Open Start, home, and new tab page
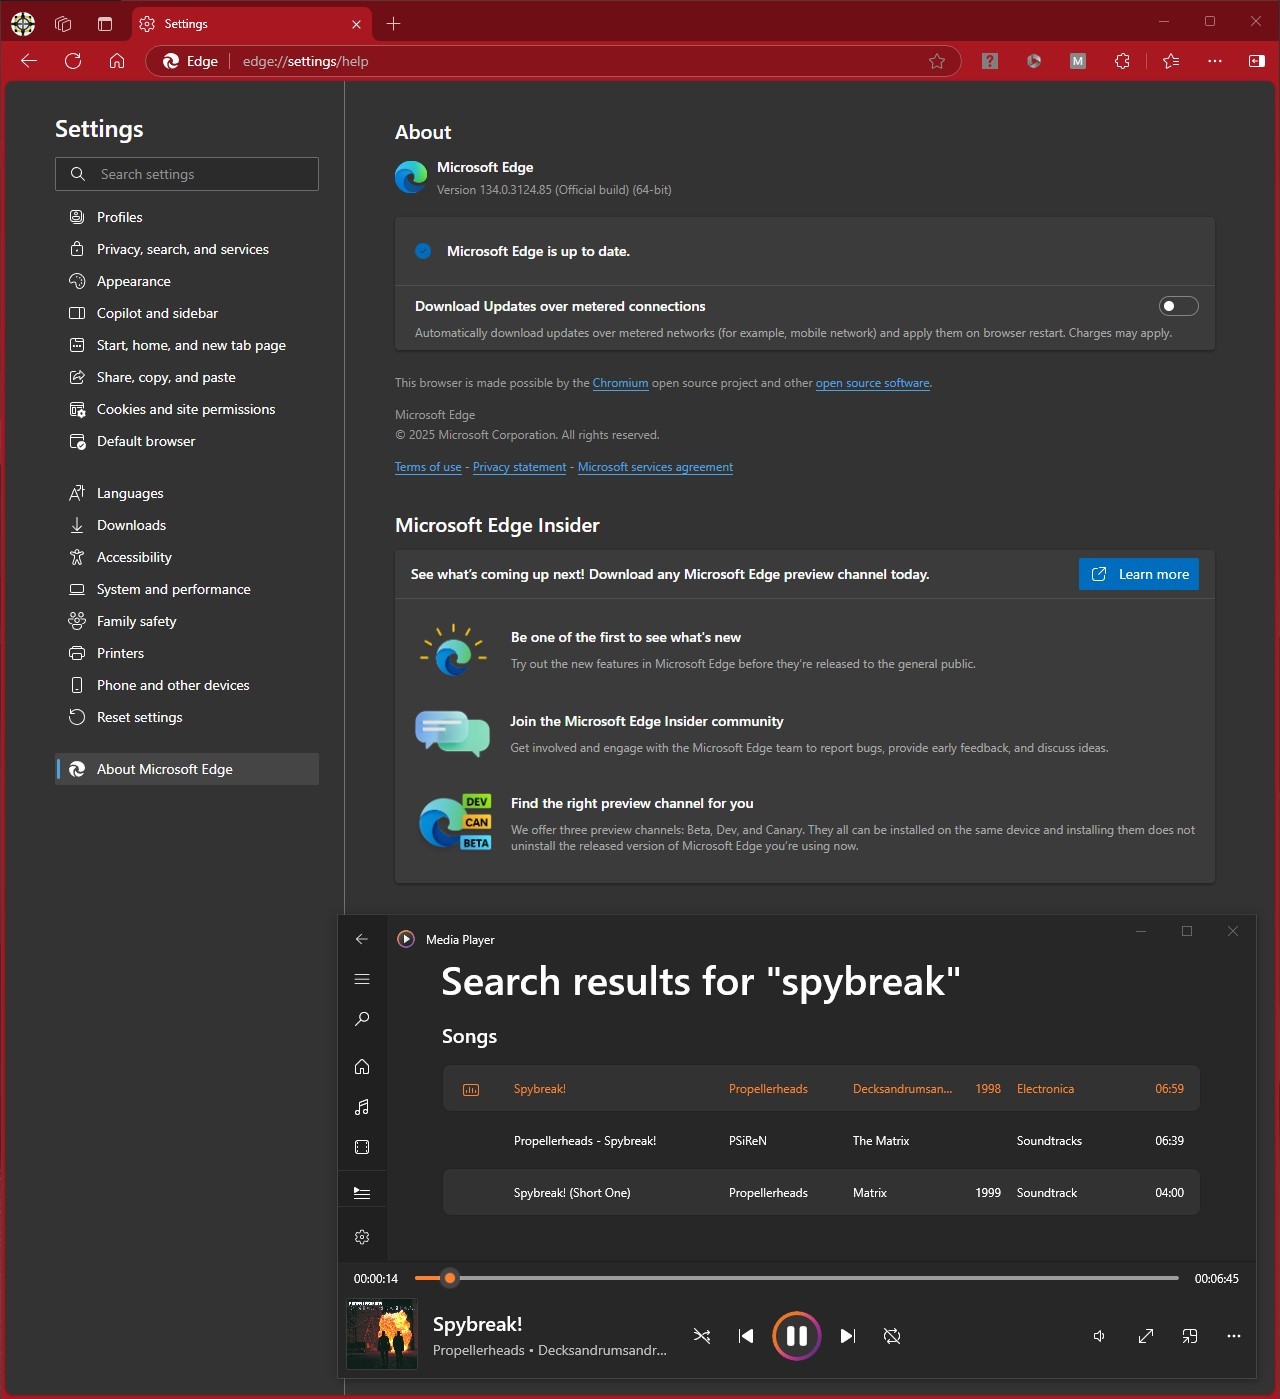1280x1399 pixels. [187, 345]
